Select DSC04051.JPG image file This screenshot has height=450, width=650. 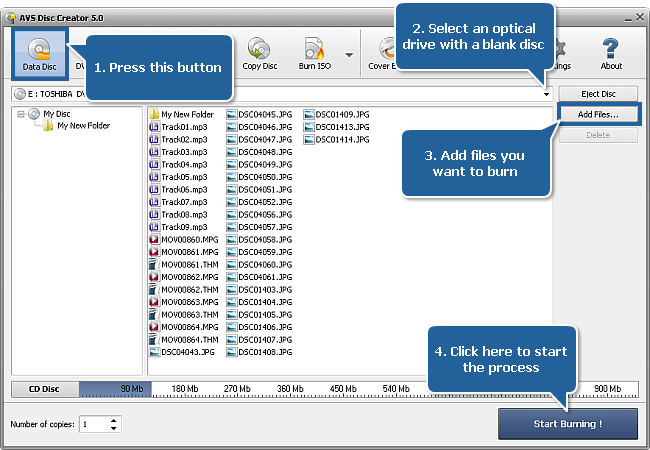click(260, 189)
